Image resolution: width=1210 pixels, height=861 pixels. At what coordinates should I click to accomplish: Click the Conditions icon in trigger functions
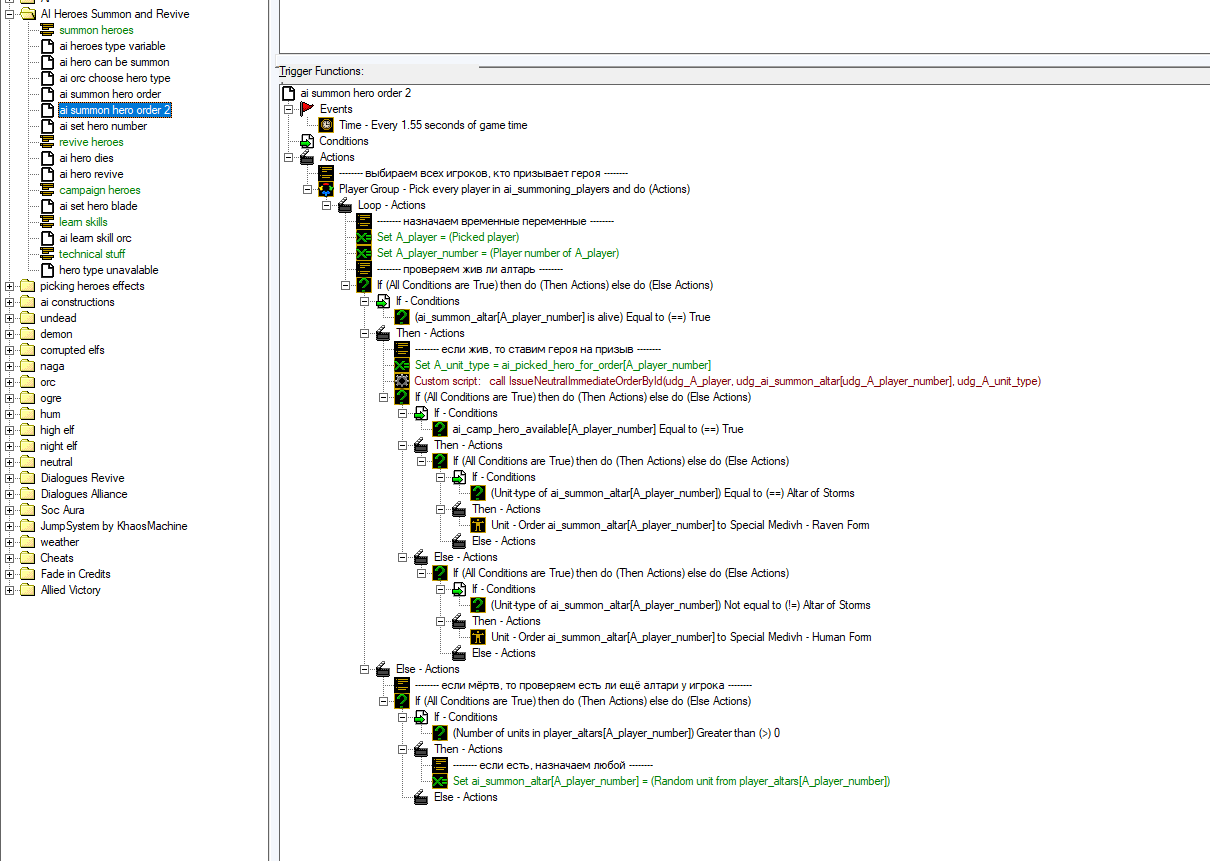click(307, 141)
